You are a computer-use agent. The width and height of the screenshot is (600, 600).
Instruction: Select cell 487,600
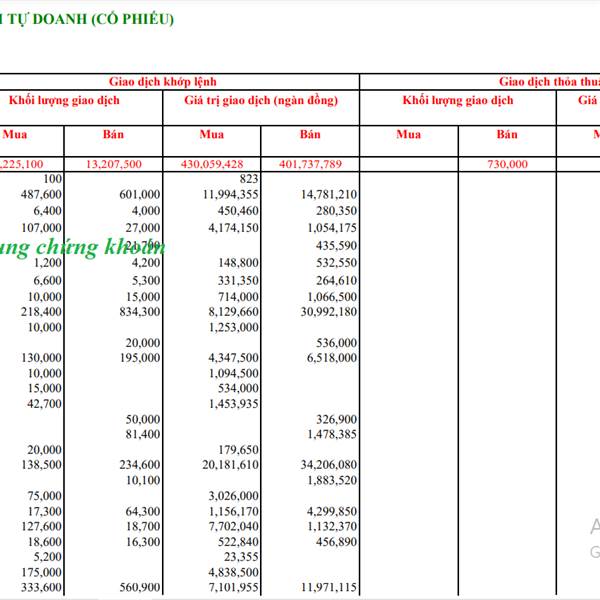click(x=41, y=194)
